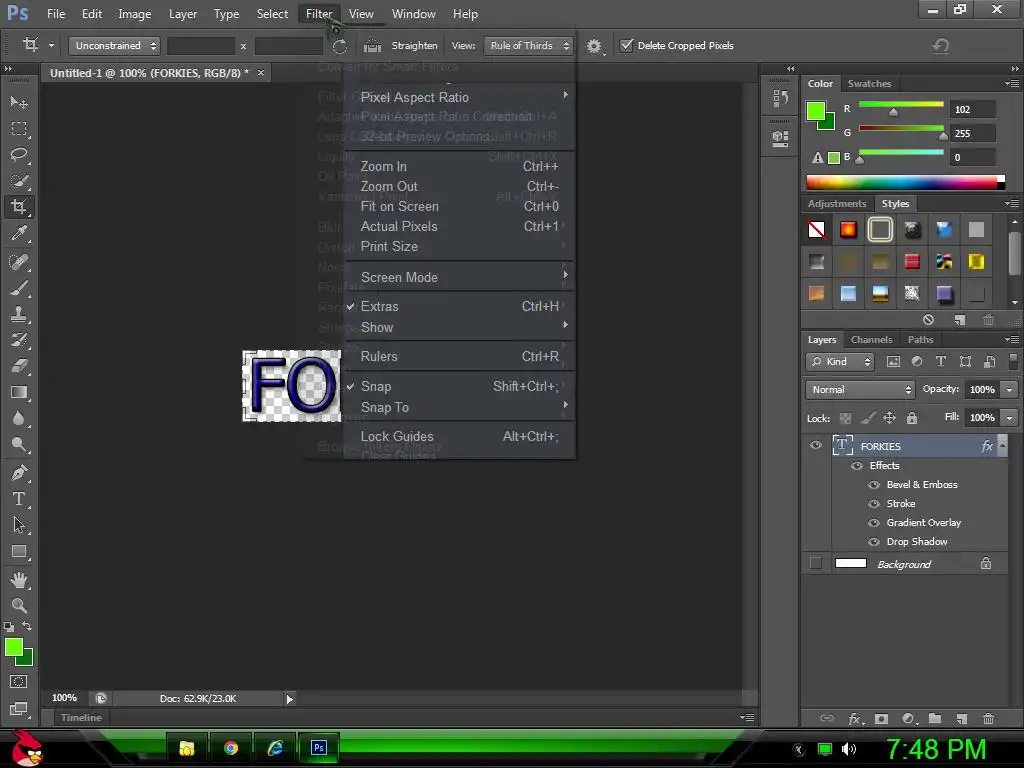
Task: Collapse FORKIES layer effects list arrow
Action: (1002, 445)
